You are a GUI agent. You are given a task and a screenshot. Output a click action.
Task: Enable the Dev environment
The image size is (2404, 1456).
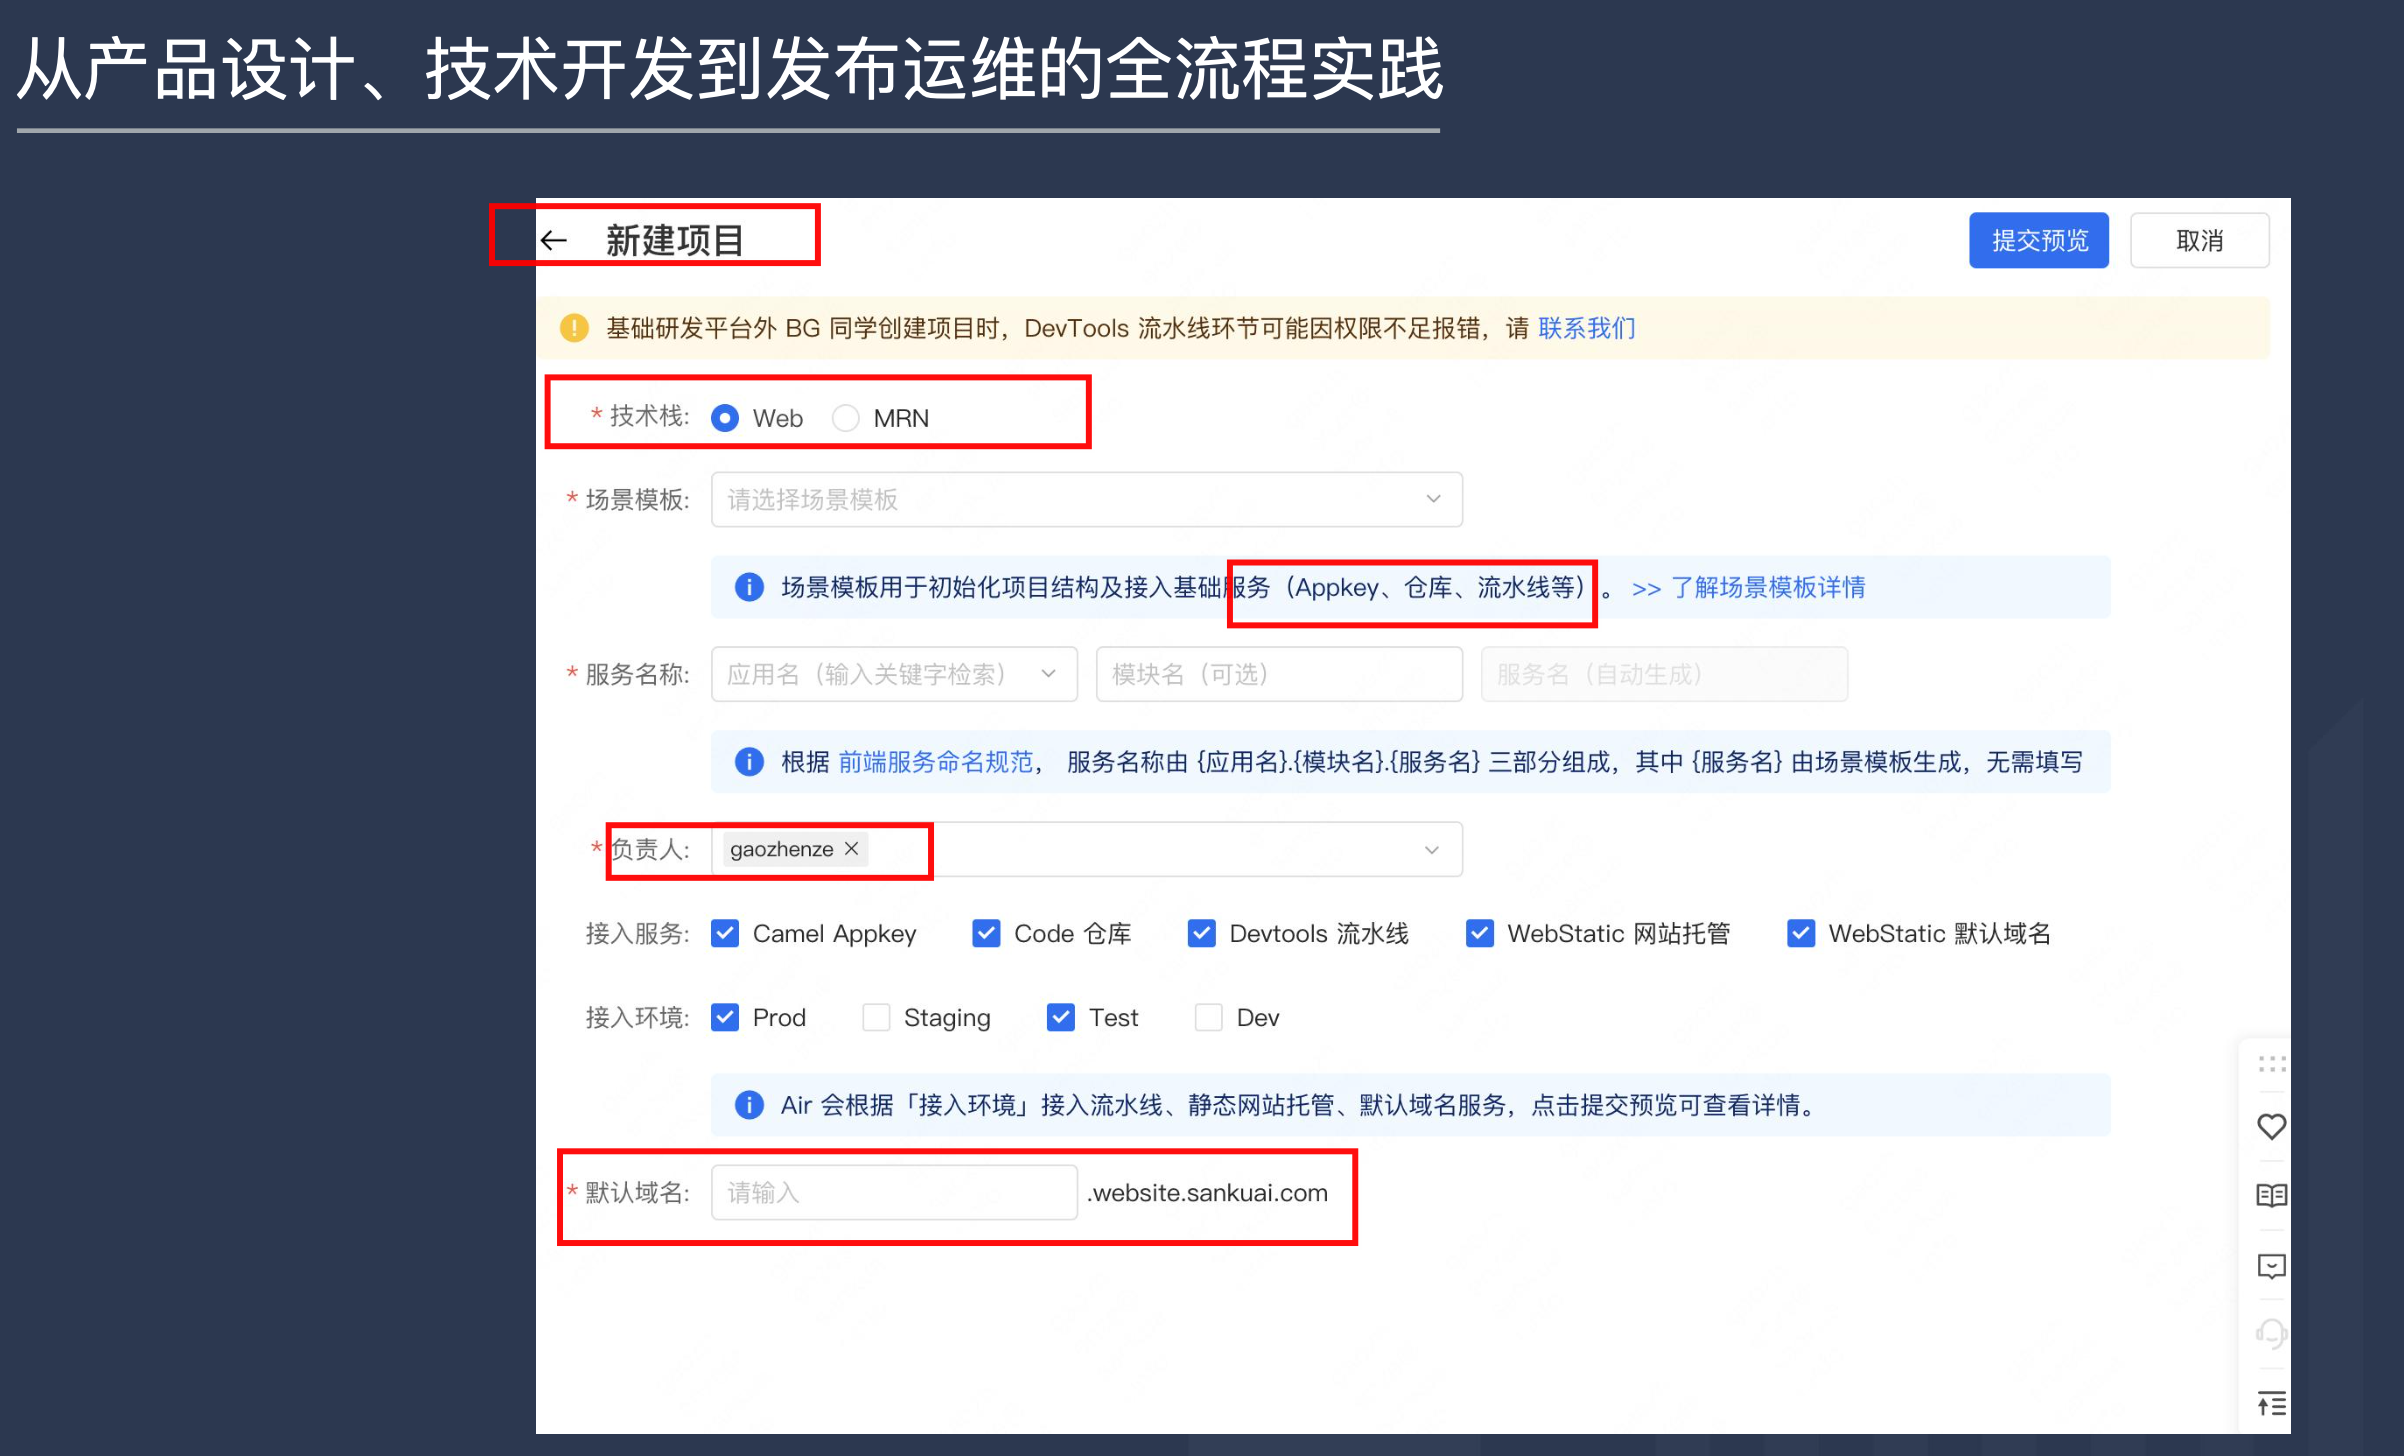pyautogui.click(x=1209, y=1017)
